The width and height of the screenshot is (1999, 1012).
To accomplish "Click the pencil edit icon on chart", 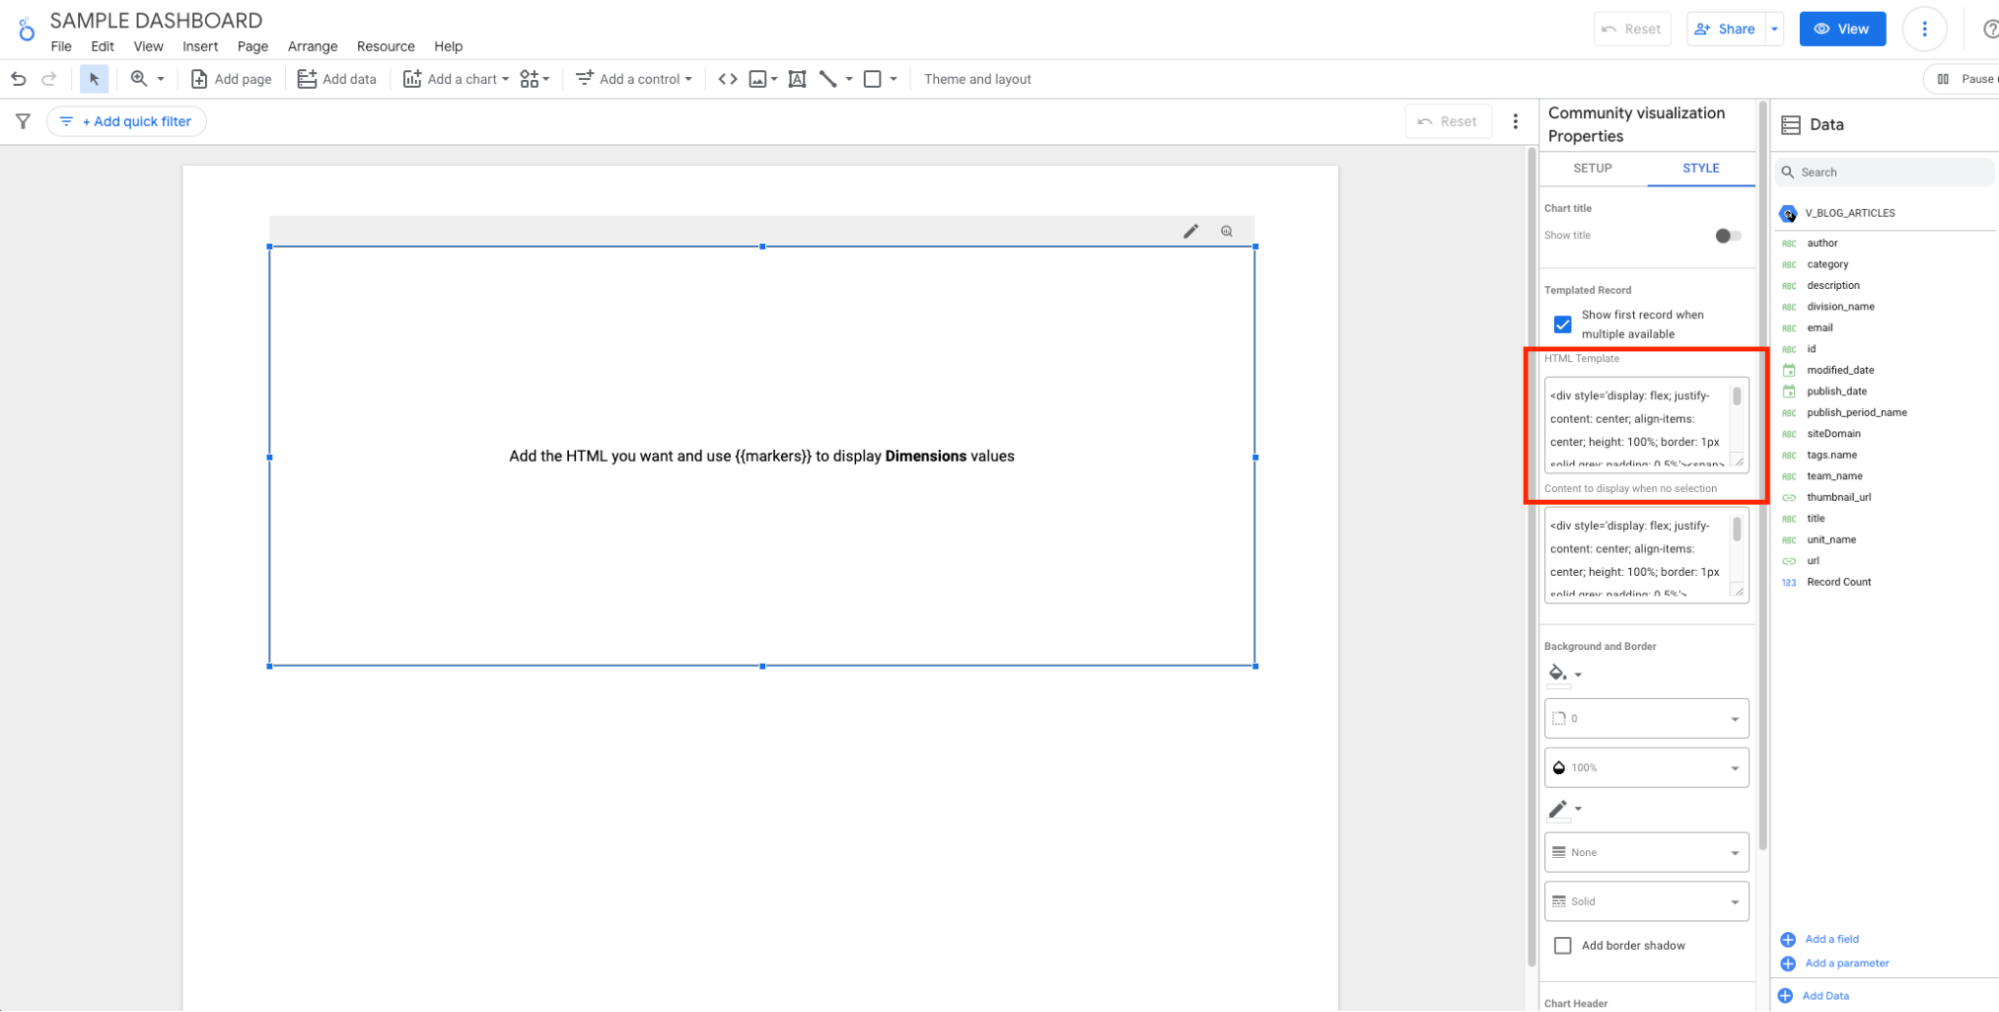I will coord(1190,231).
